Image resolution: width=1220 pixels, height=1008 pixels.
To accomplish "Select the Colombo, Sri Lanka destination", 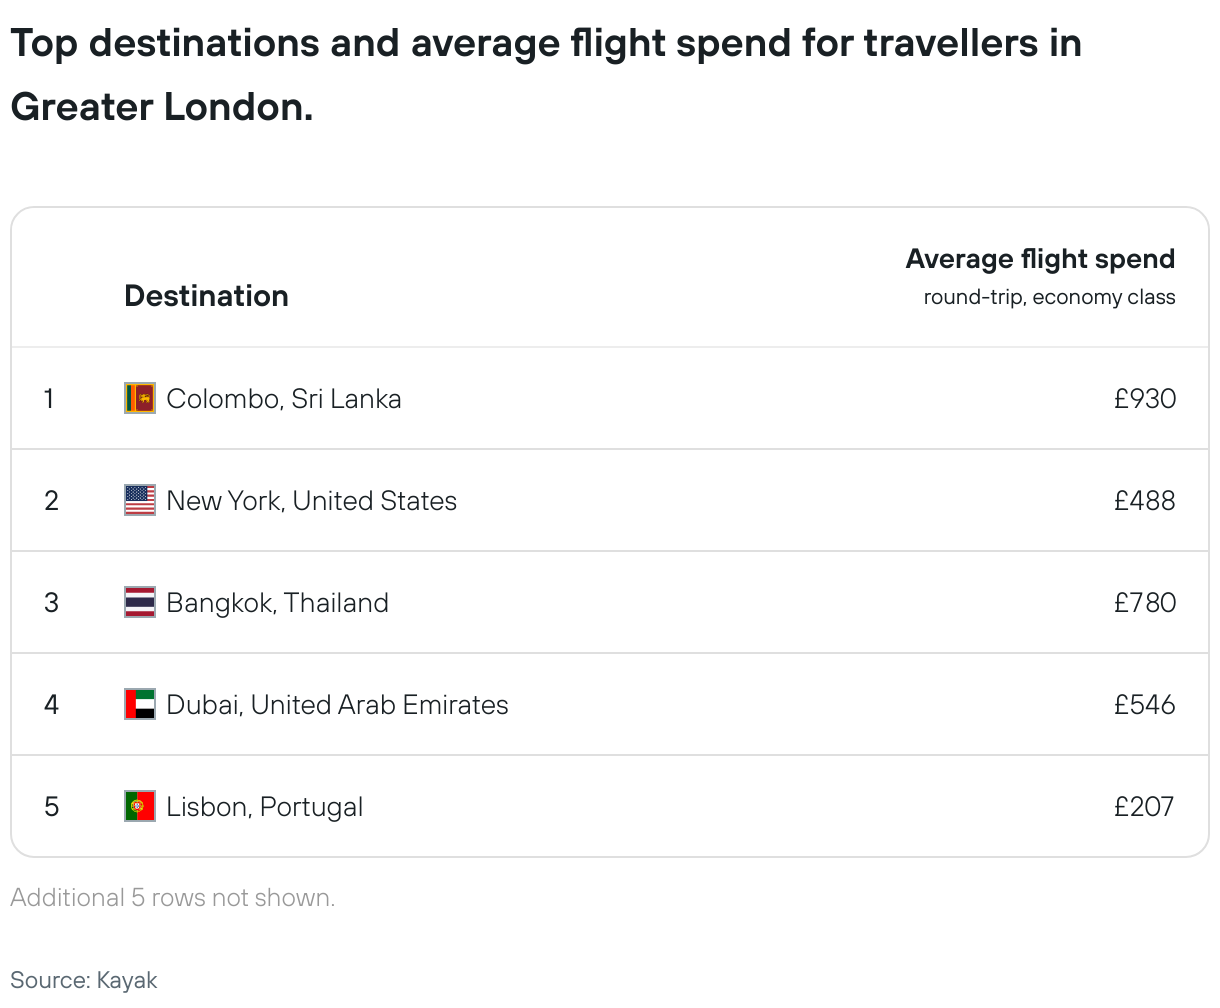I will tap(284, 399).
